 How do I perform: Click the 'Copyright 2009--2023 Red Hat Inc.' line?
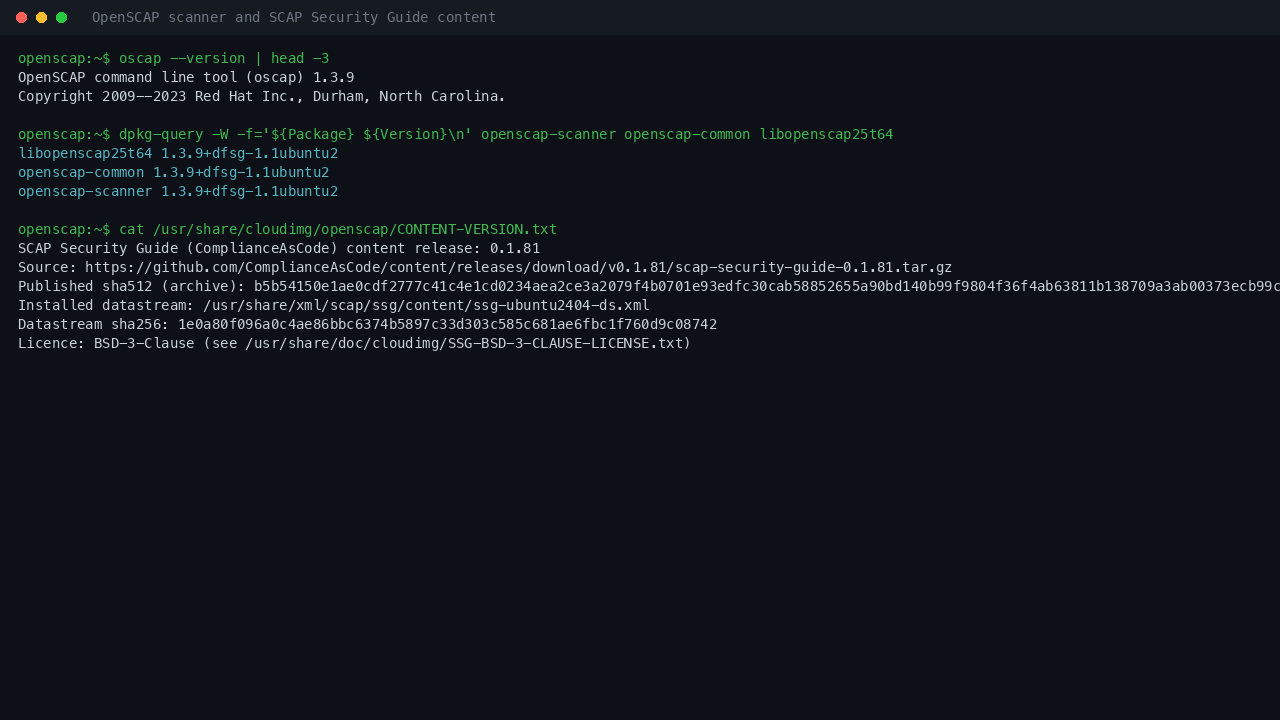[262, 96]
